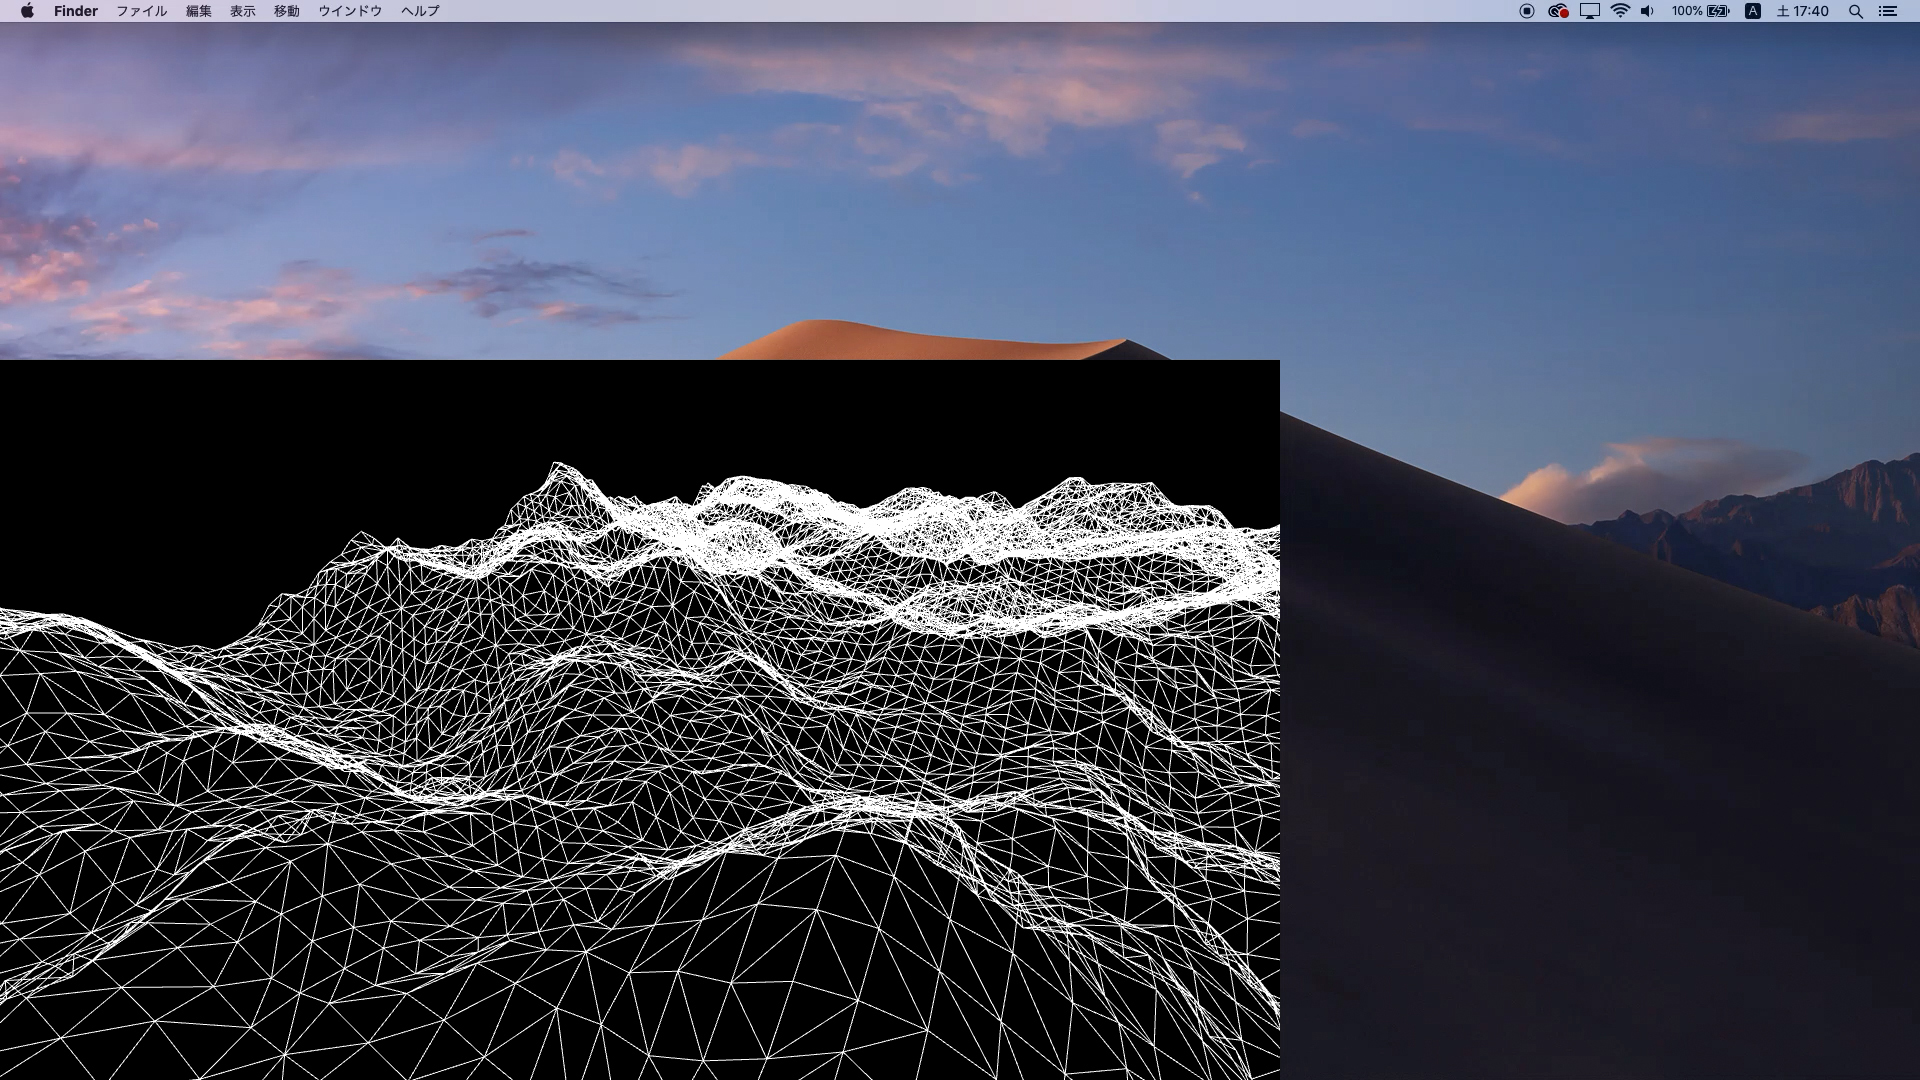
Task: Open the ウインドウ menu
Action: click(350, 11)
